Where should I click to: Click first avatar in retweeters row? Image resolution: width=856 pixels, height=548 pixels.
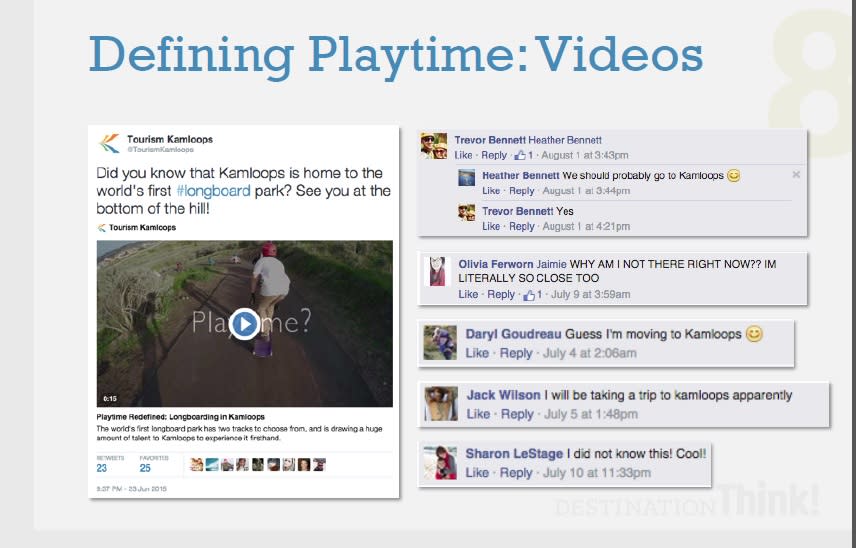(197, 464)
